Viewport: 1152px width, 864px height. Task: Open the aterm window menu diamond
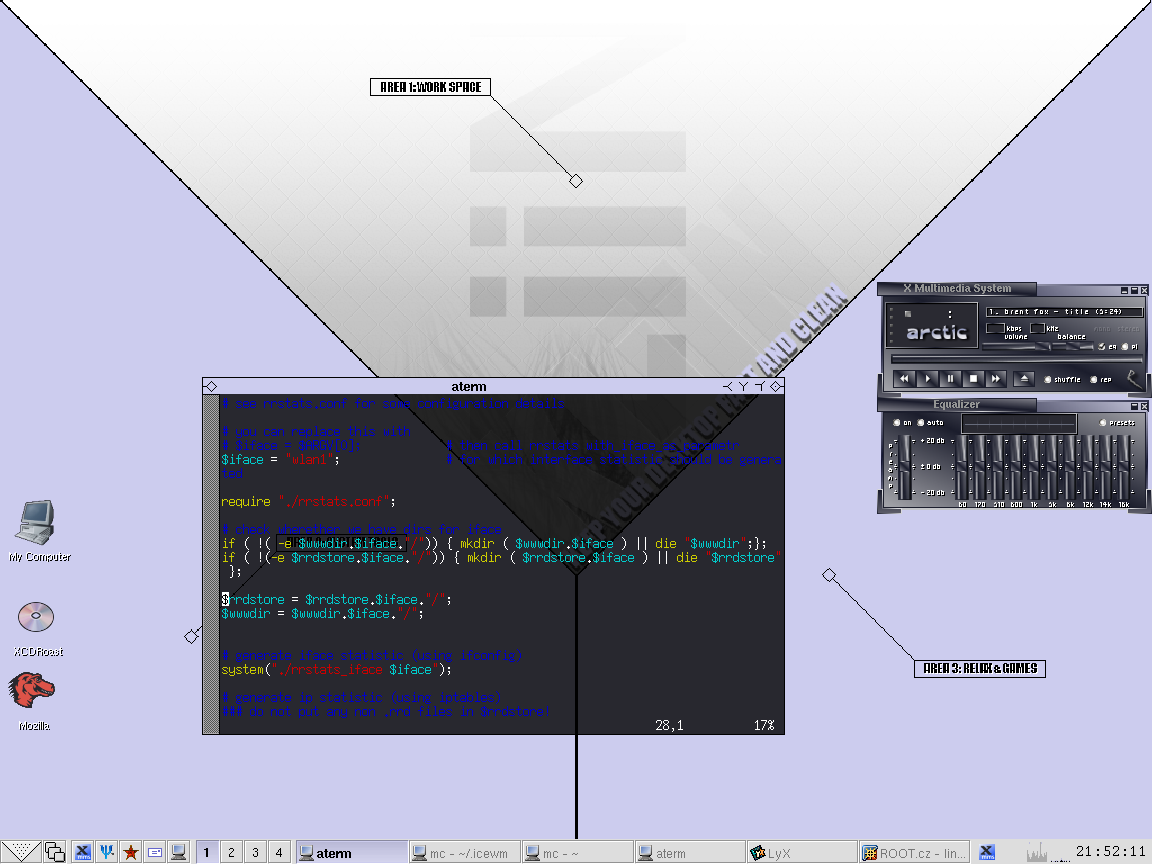click(x=211, y=386)
